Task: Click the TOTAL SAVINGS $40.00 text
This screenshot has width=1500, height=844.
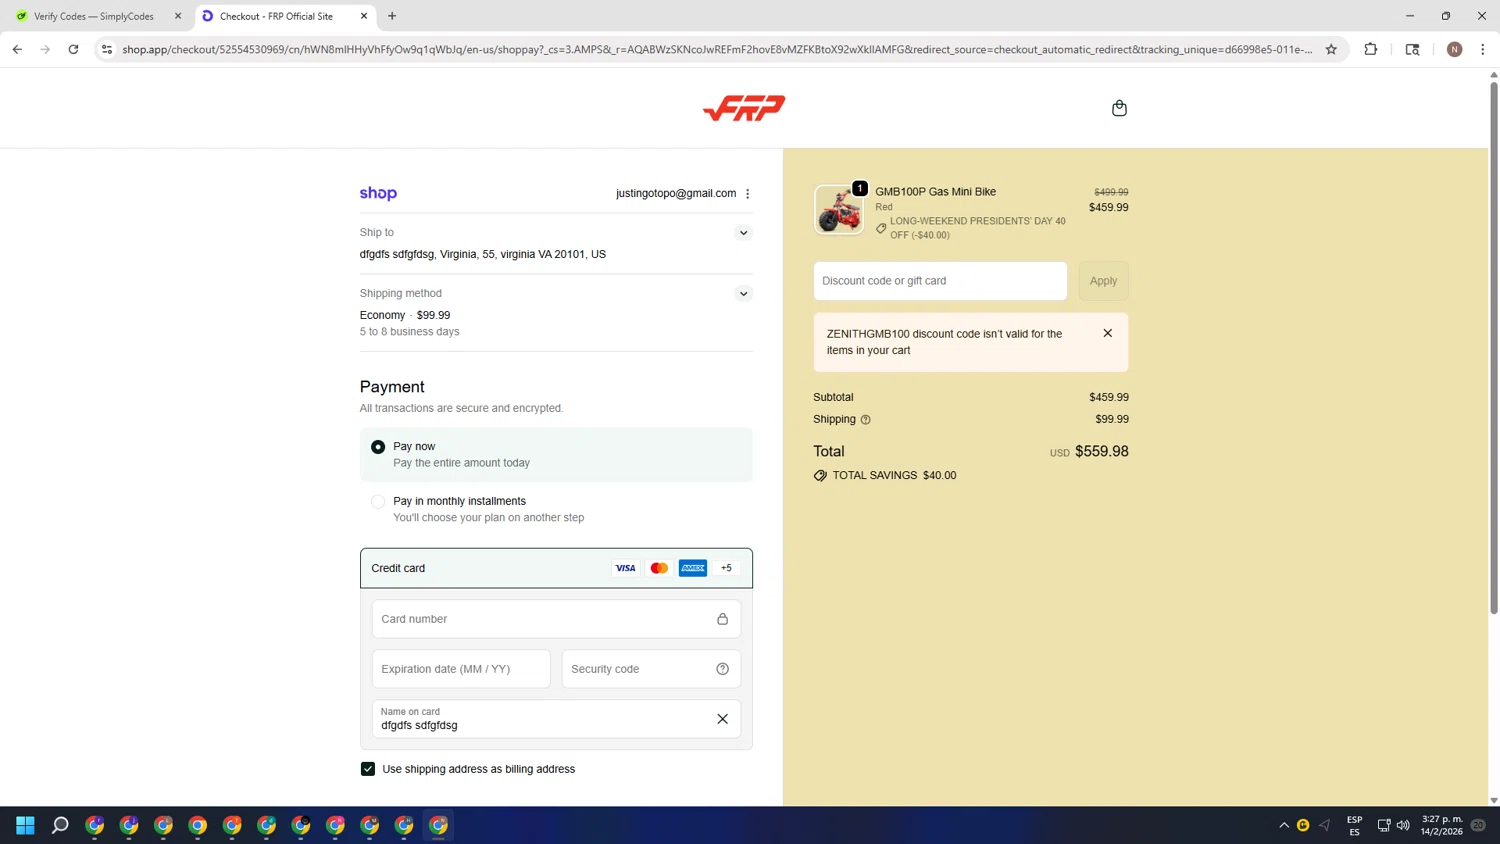Action: 894,476
